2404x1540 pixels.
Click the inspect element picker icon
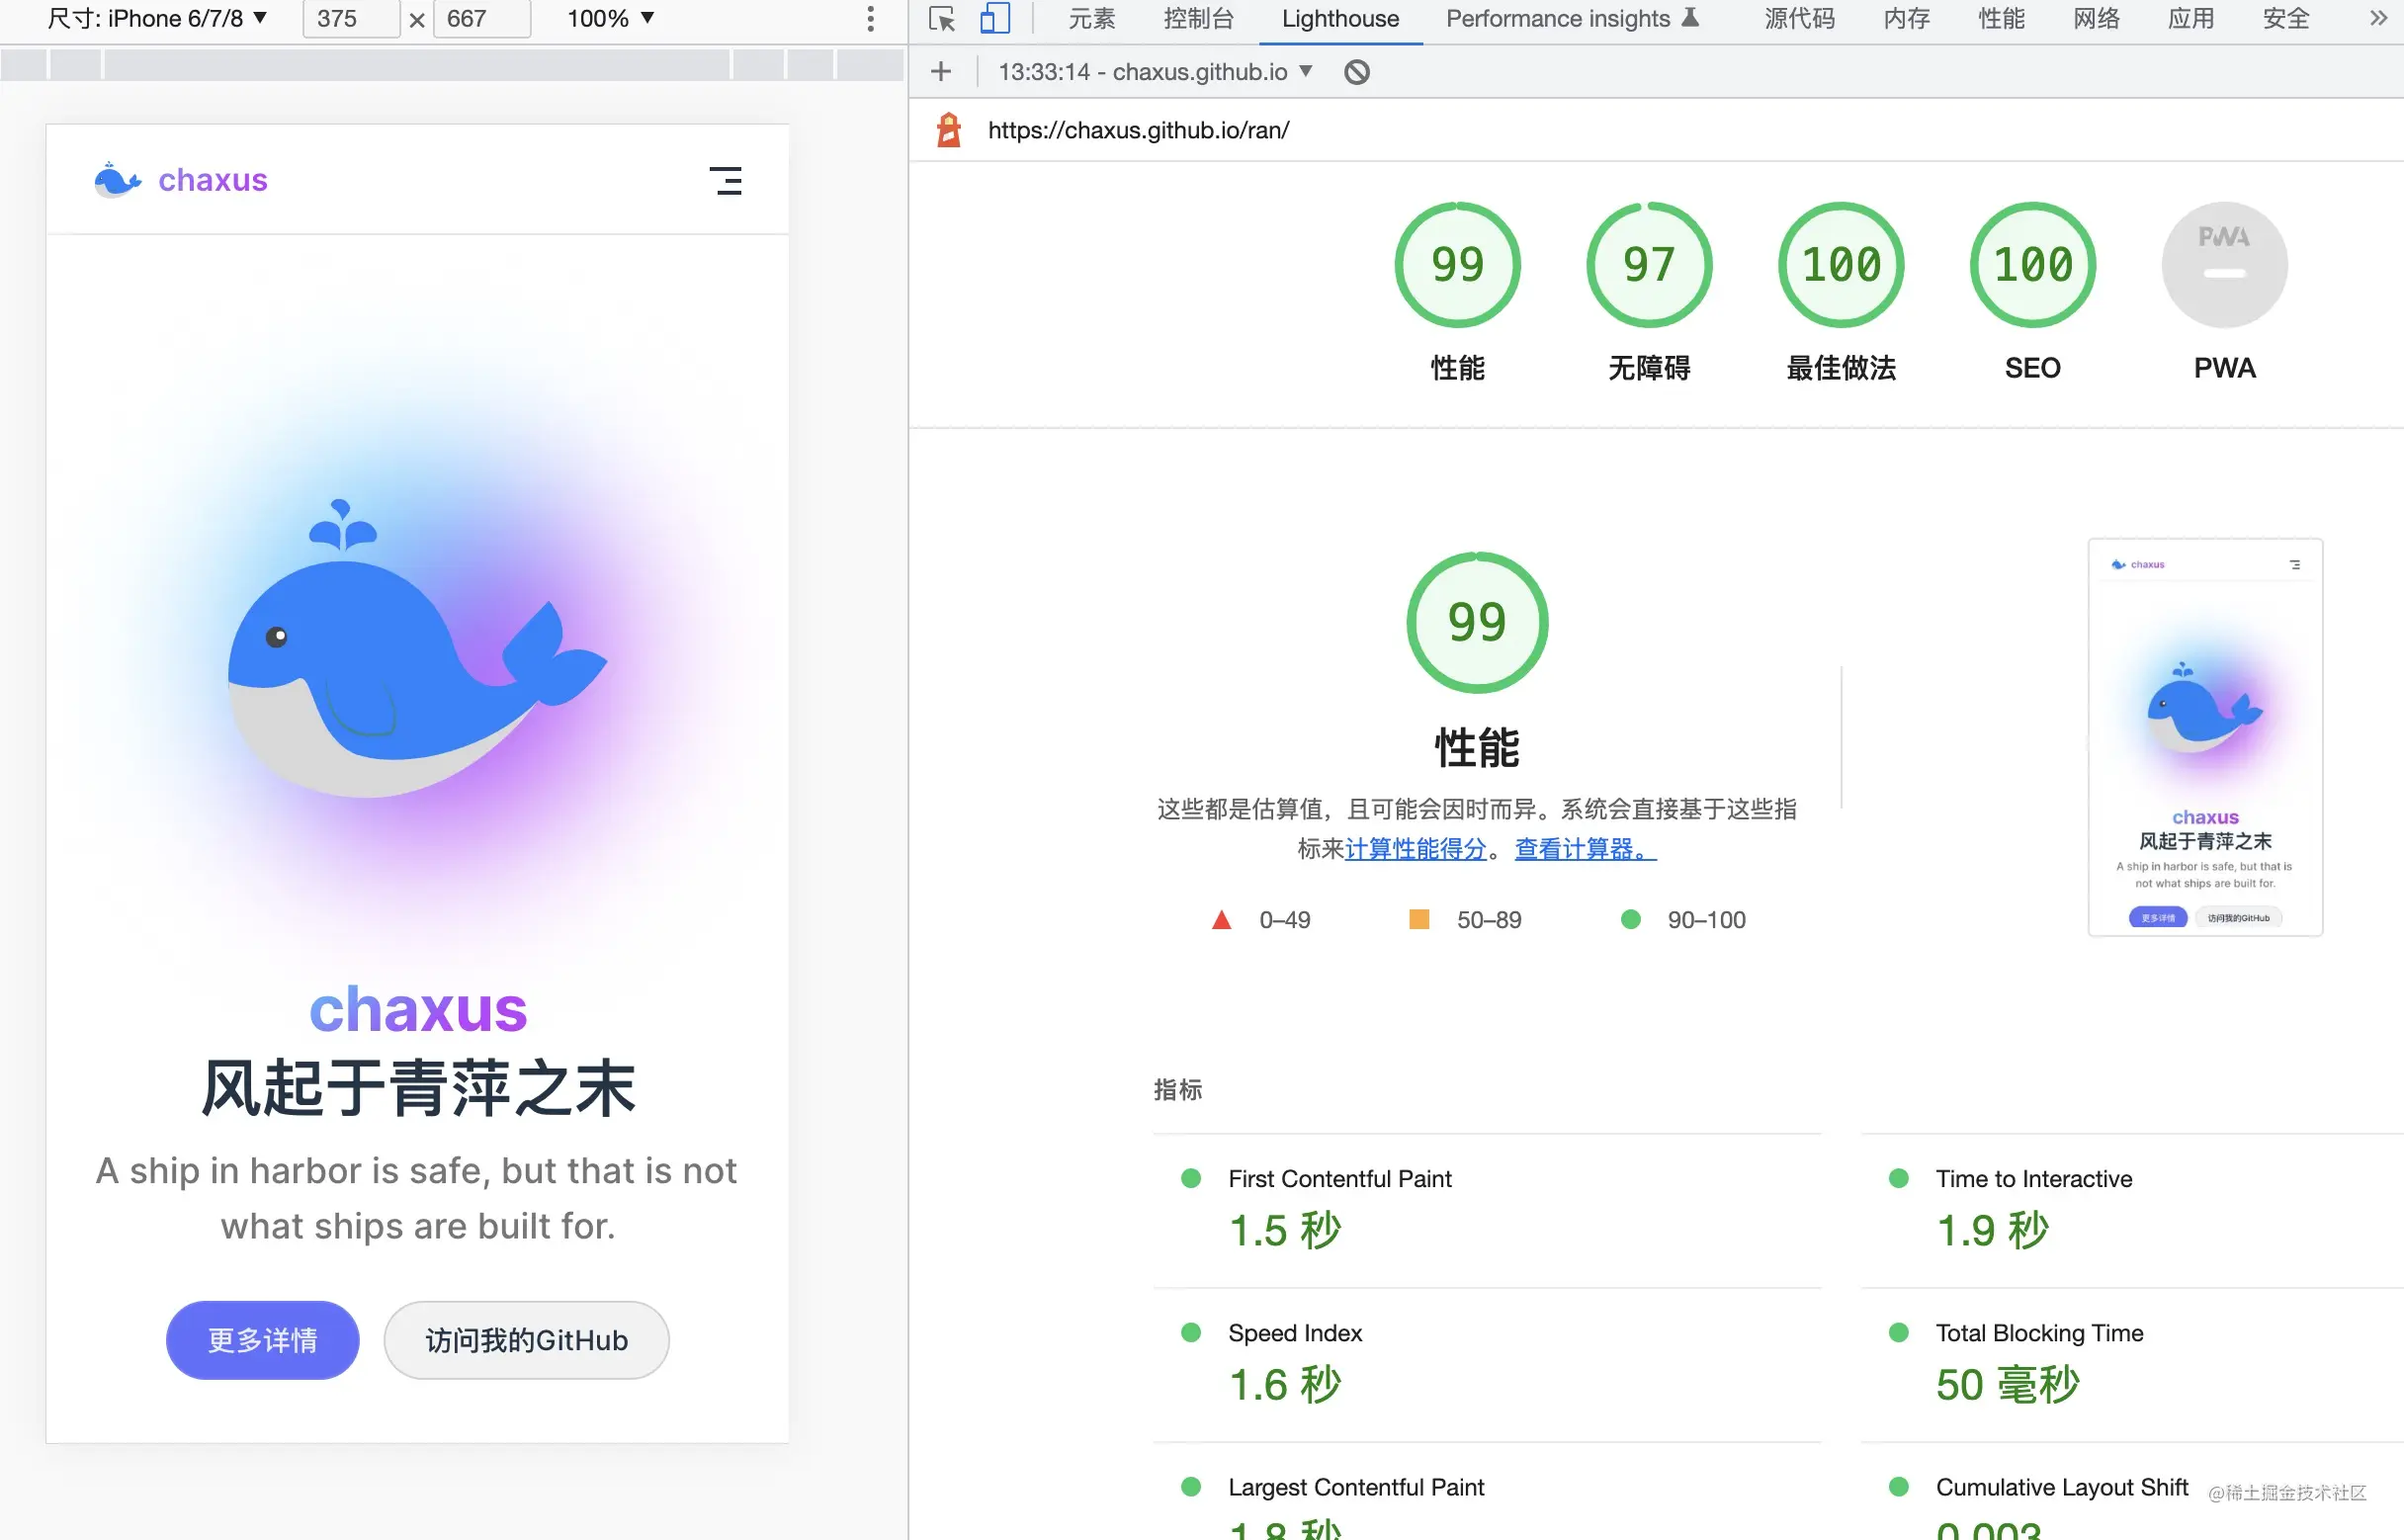click(x=941, y=19)
